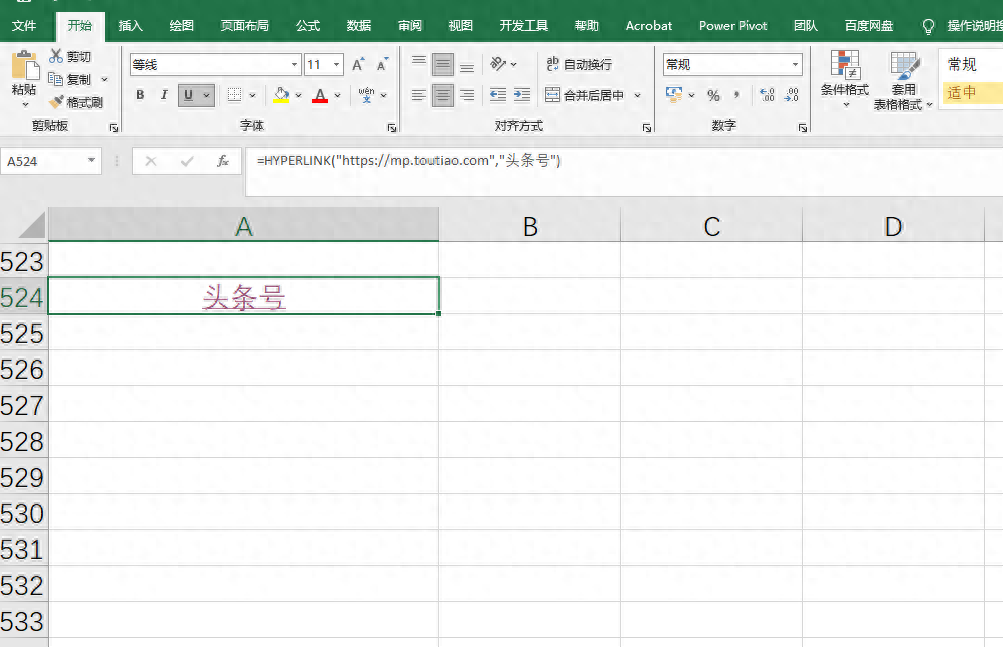The image size is (1003, 647).
Task: Click the insert function fx icon
Action: [223, 161]
